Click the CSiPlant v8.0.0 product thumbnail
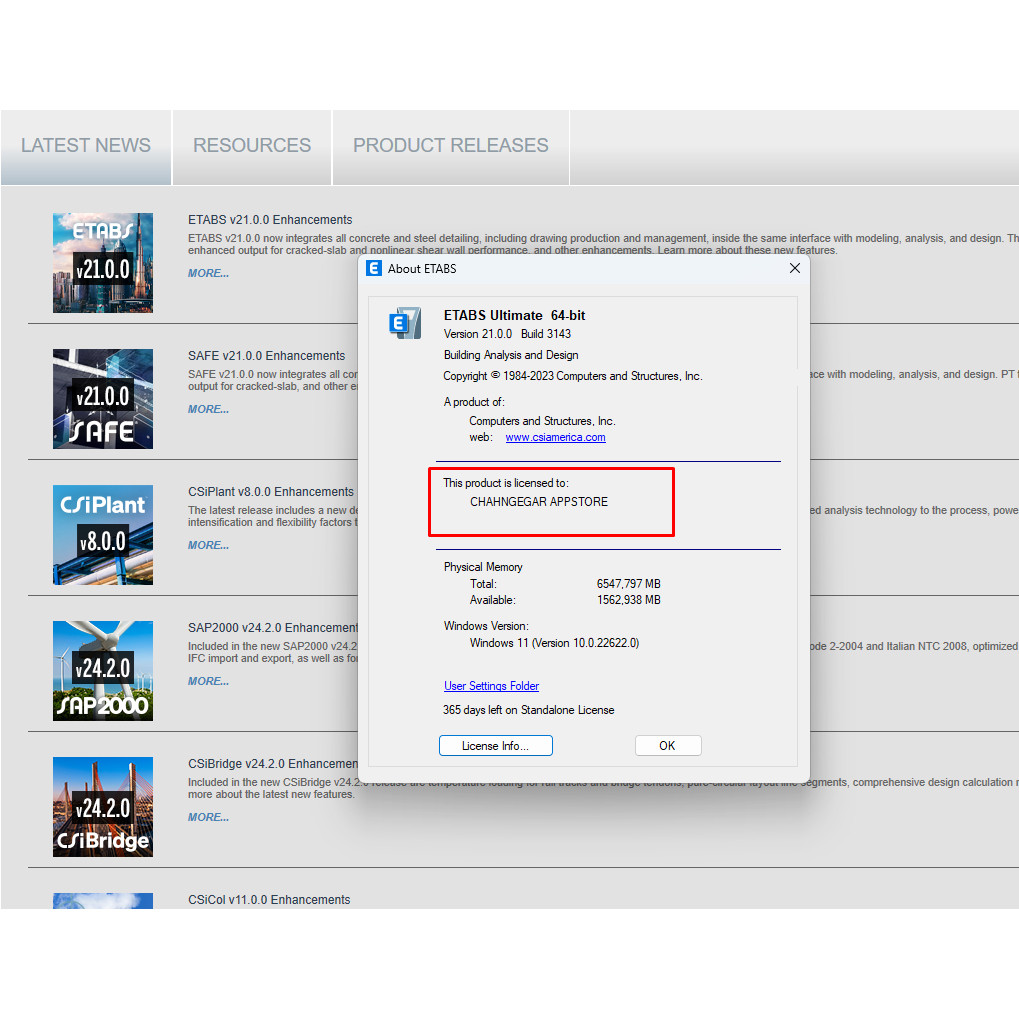1019x1019 pixels. tap(103, 535)
